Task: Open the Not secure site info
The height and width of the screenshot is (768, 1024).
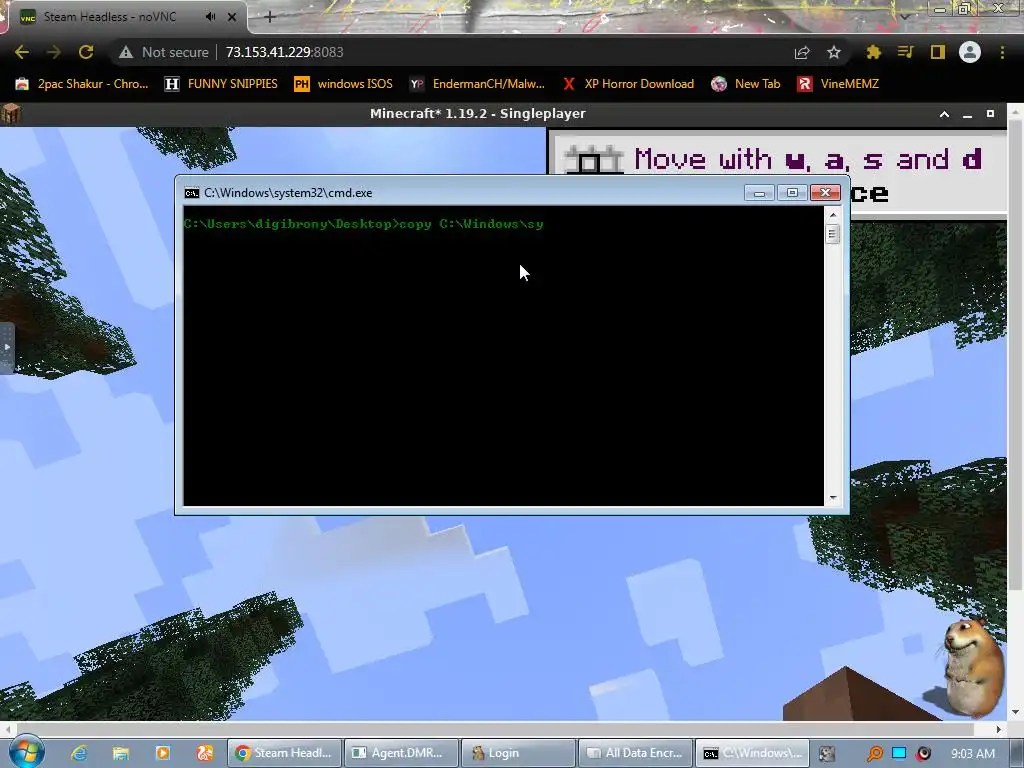Action: [x=163, y=52]
